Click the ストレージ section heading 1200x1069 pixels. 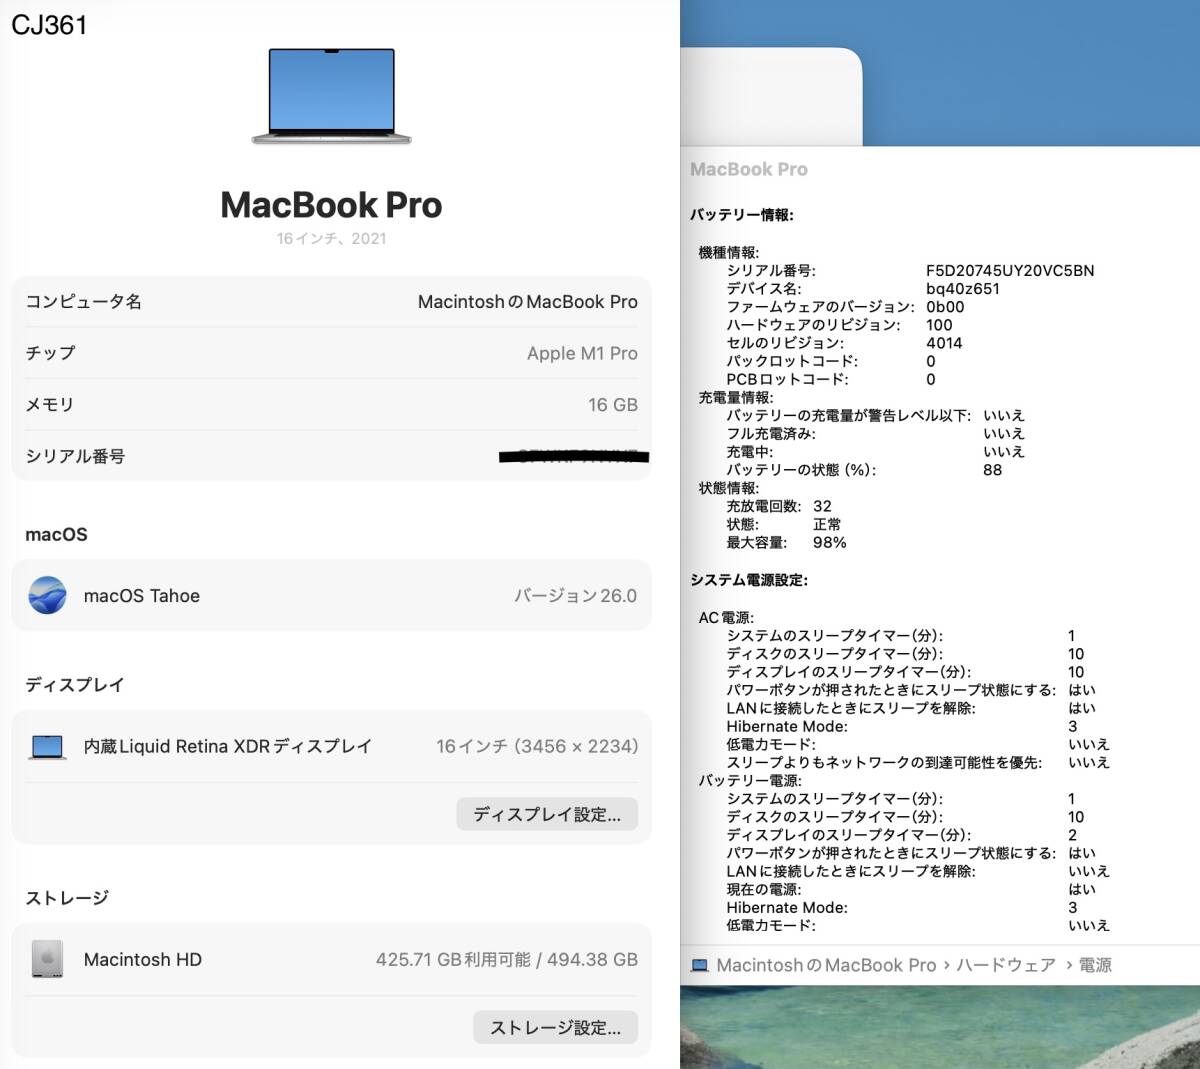pyautogui.click(x=67, y=898)
